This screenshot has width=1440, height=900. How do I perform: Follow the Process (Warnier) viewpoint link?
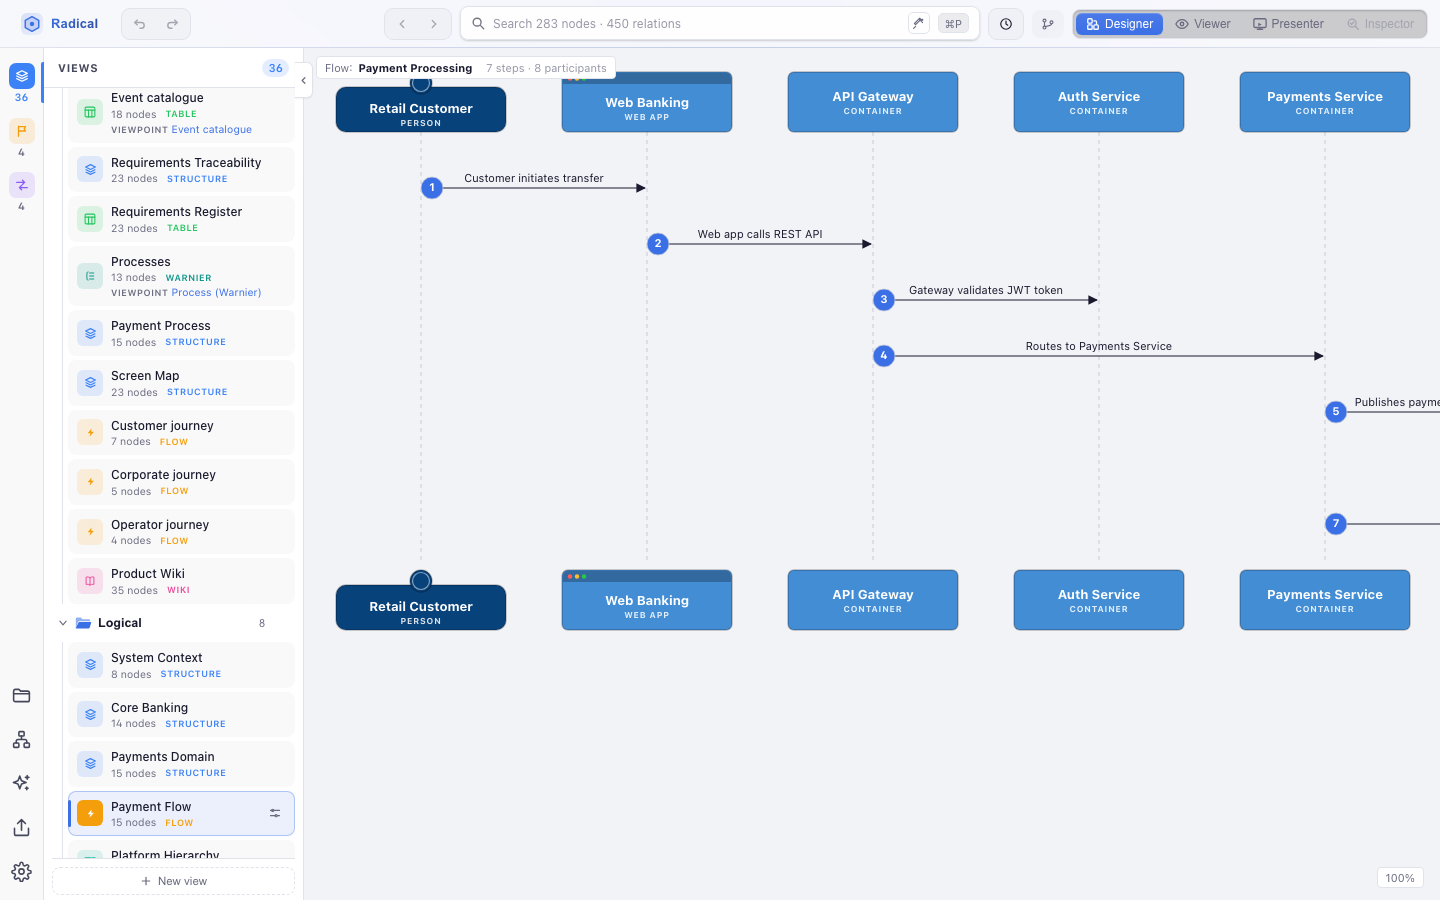point(216,293)
